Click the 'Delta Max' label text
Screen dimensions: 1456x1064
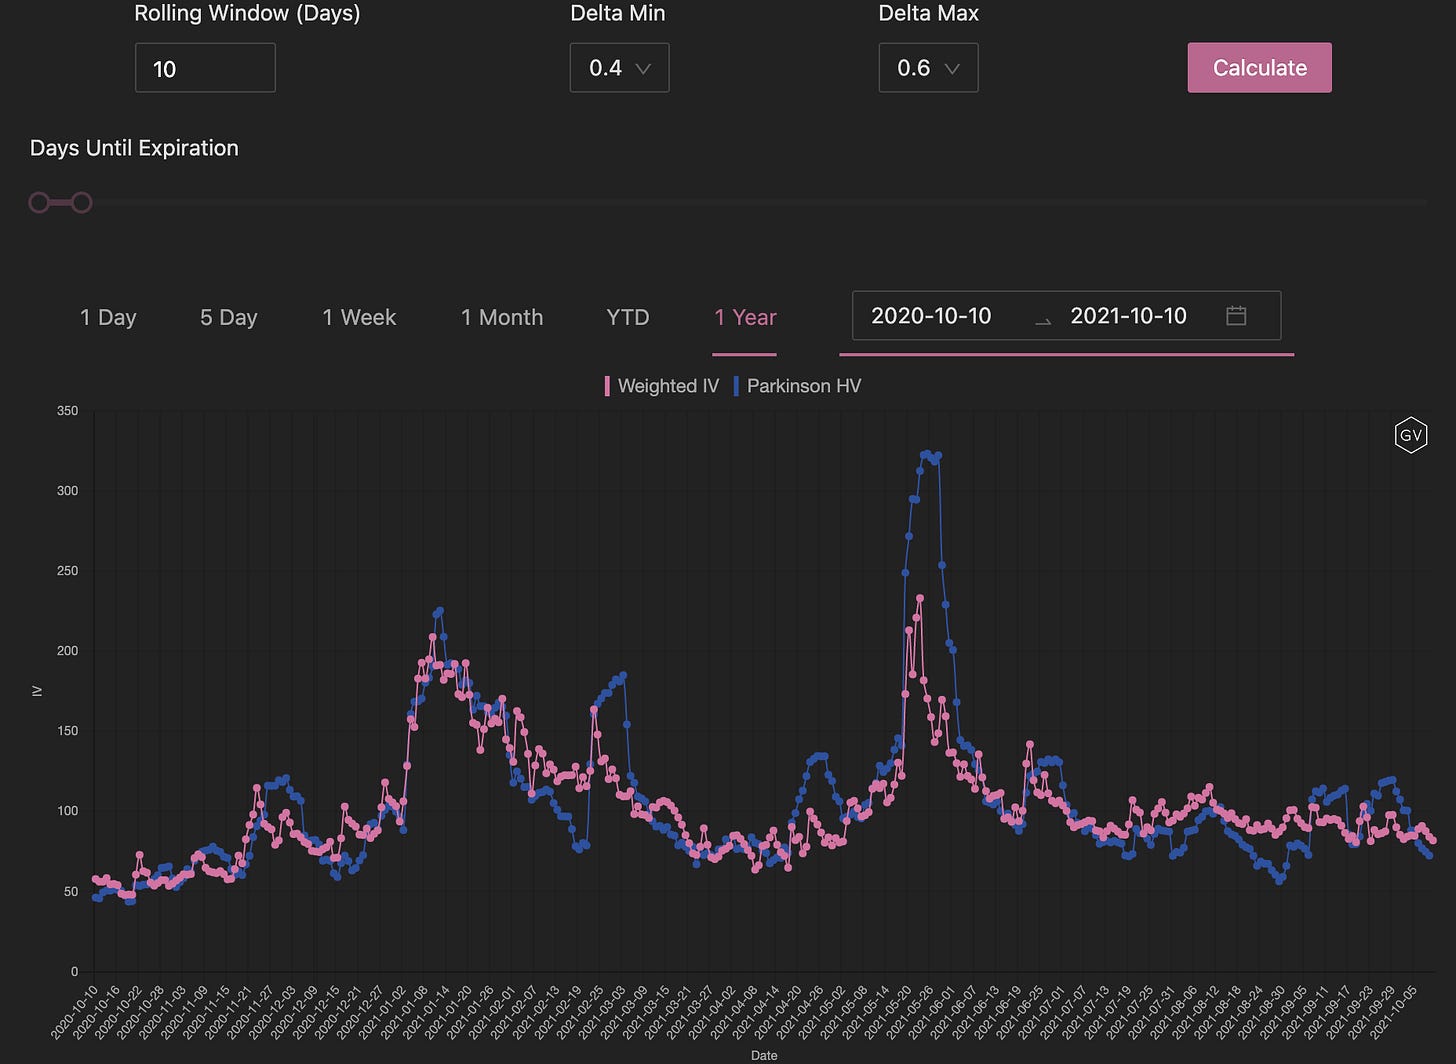click(928, 13)
